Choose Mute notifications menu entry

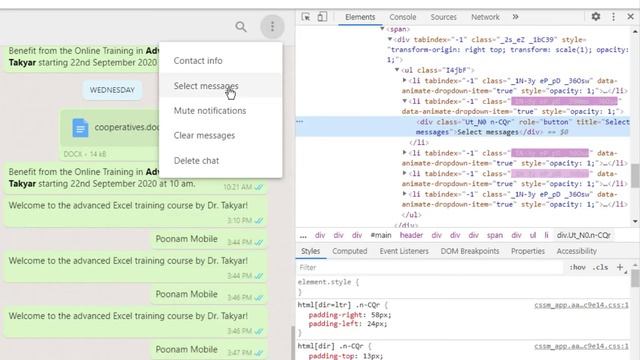coord(220,111)
